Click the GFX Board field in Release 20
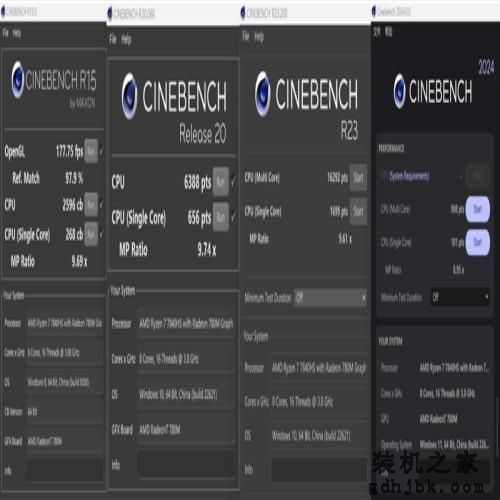Image resolution: width=500 pixels, height=500 pixels. (x=186, y=430)
